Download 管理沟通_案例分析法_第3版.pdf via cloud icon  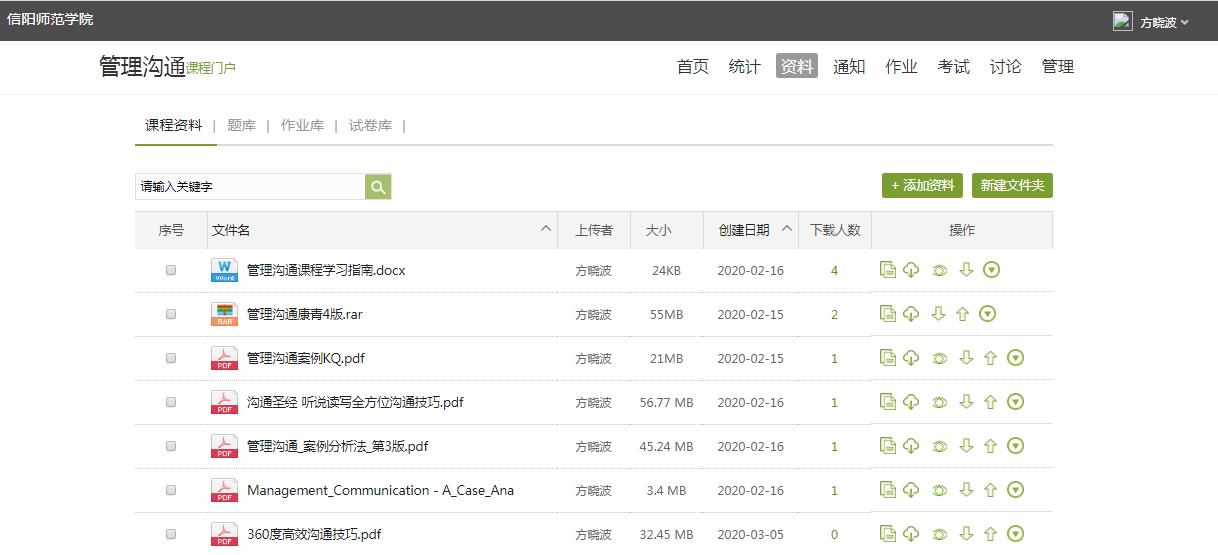911,446
